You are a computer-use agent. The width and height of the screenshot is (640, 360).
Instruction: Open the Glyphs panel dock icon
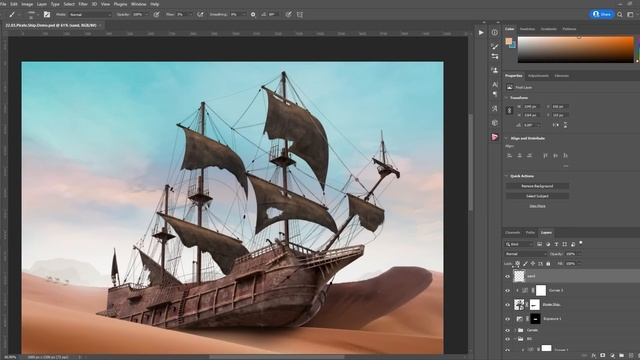point(495,109)
